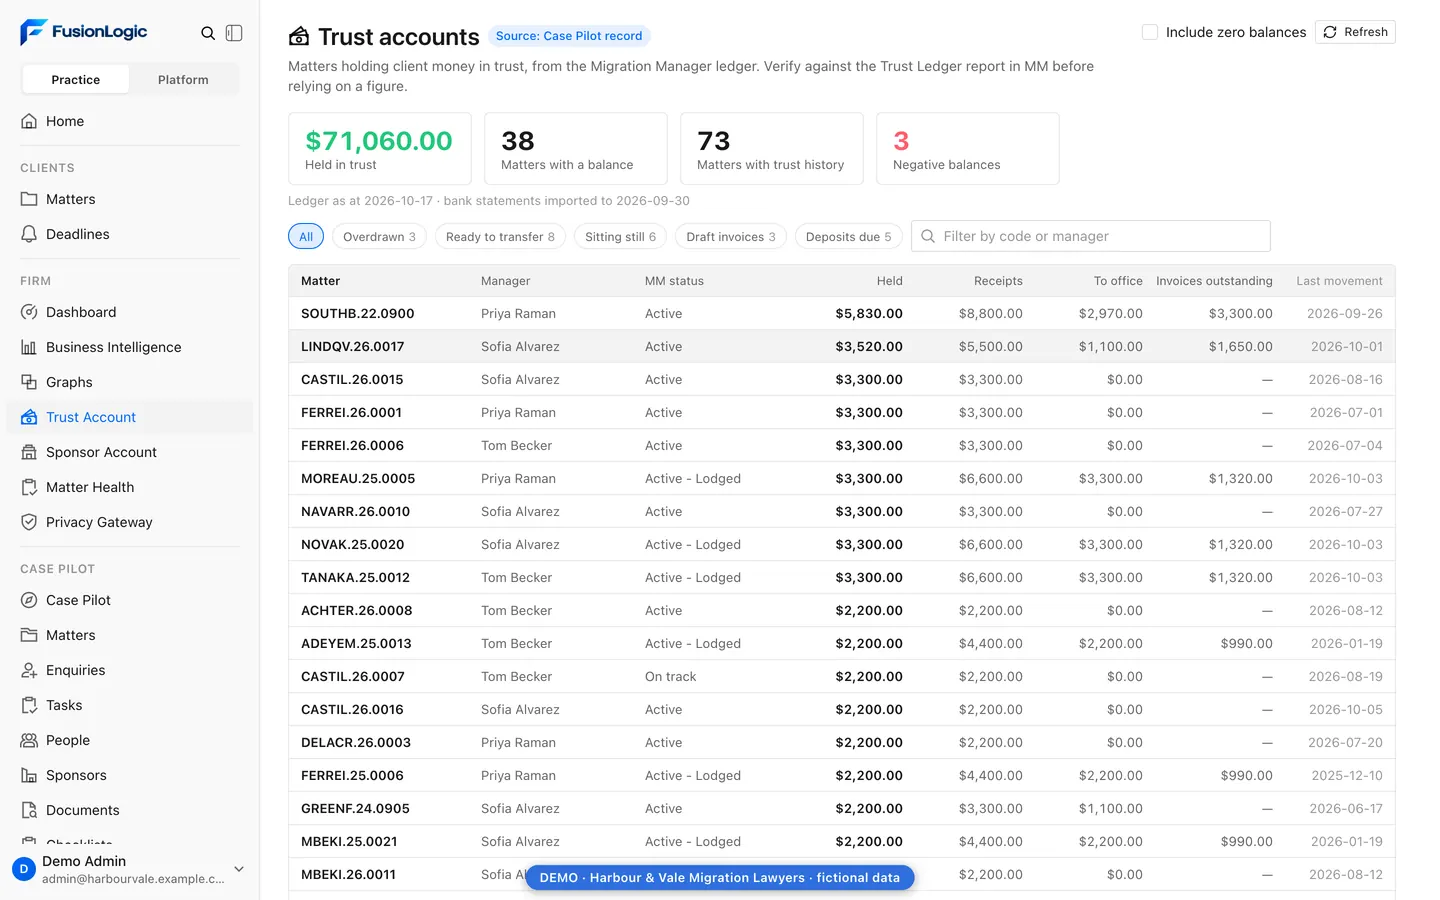Click the FusionLogic logo
The height and width of the screenshot is (900, 1440).
[84, 32]
